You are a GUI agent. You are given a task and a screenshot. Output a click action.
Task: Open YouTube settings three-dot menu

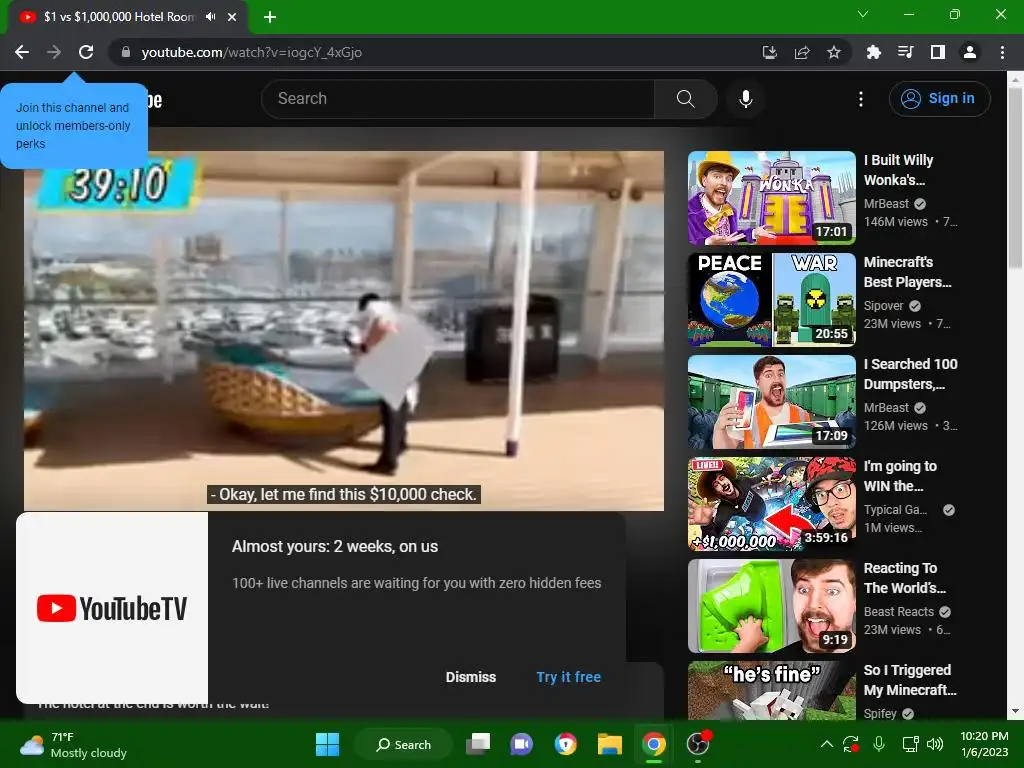pos(861,99)
